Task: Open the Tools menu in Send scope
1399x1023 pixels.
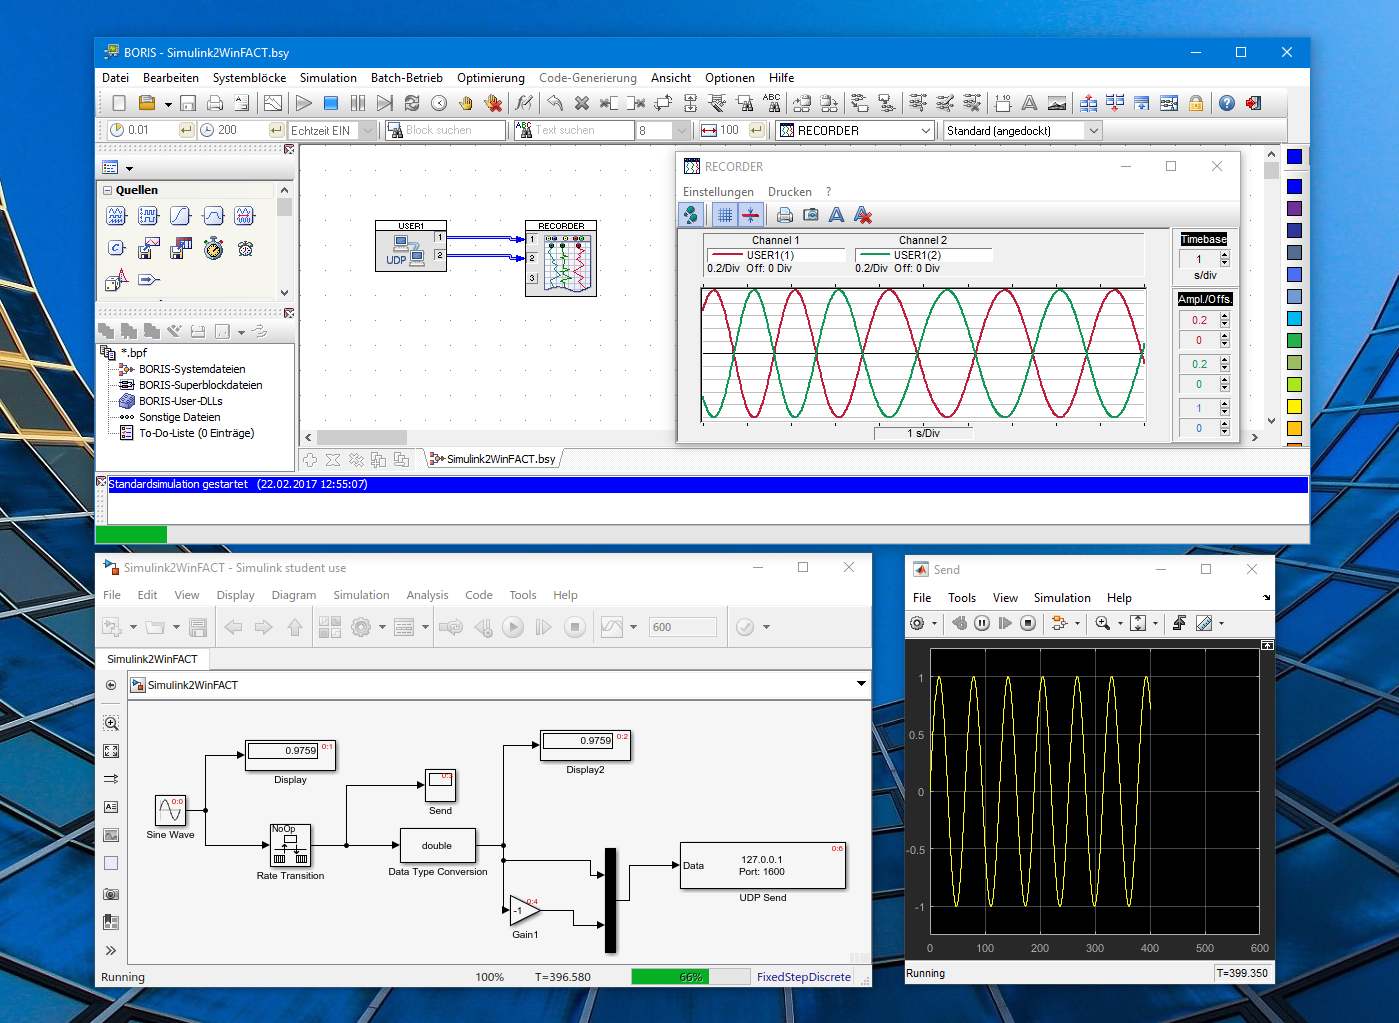Action: [x=962, y=598]
